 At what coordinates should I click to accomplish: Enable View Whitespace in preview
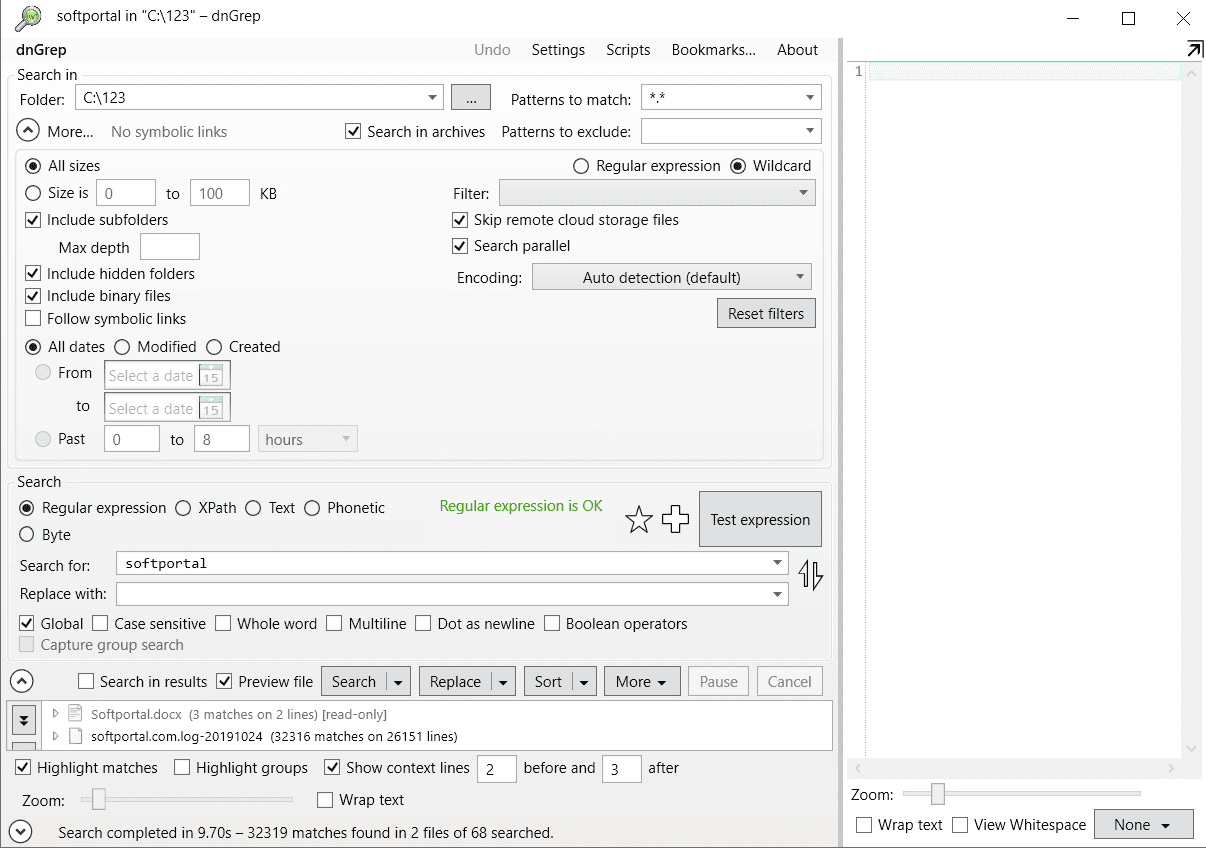pos(960,825)
